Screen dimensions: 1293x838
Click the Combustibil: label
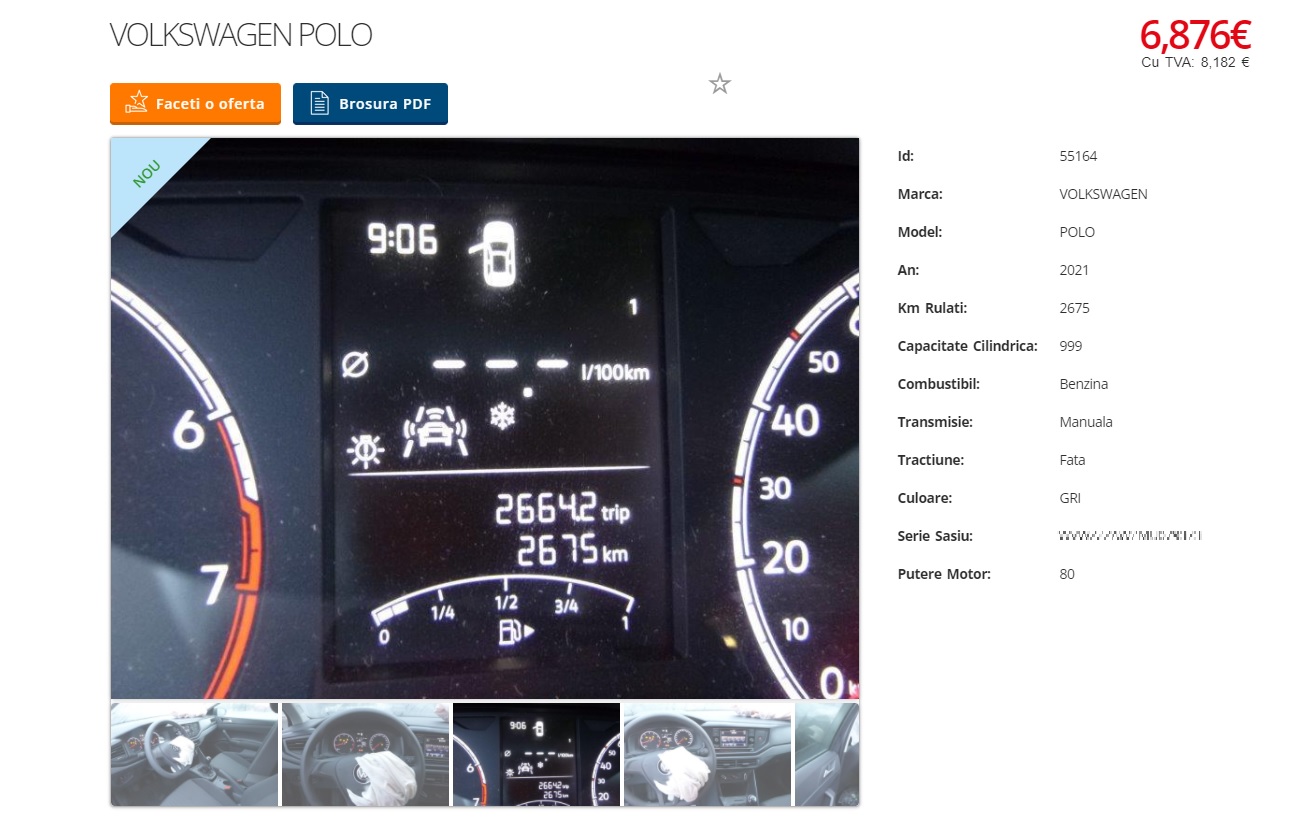[939, 384]
